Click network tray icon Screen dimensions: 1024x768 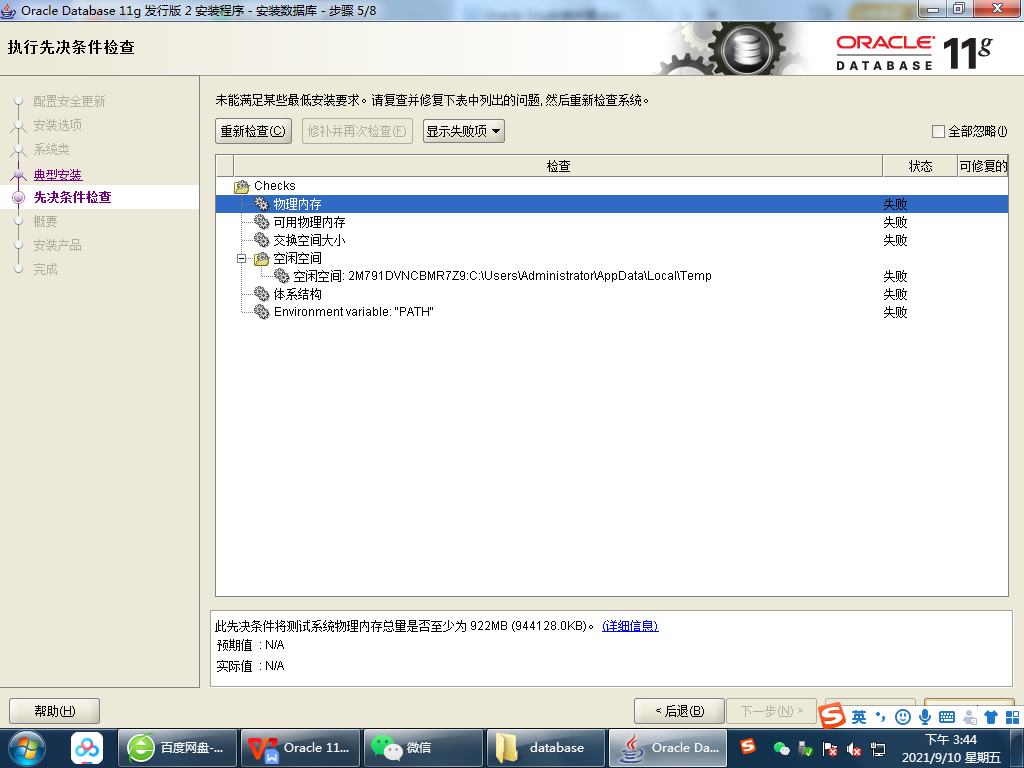(x=878, y=750)
